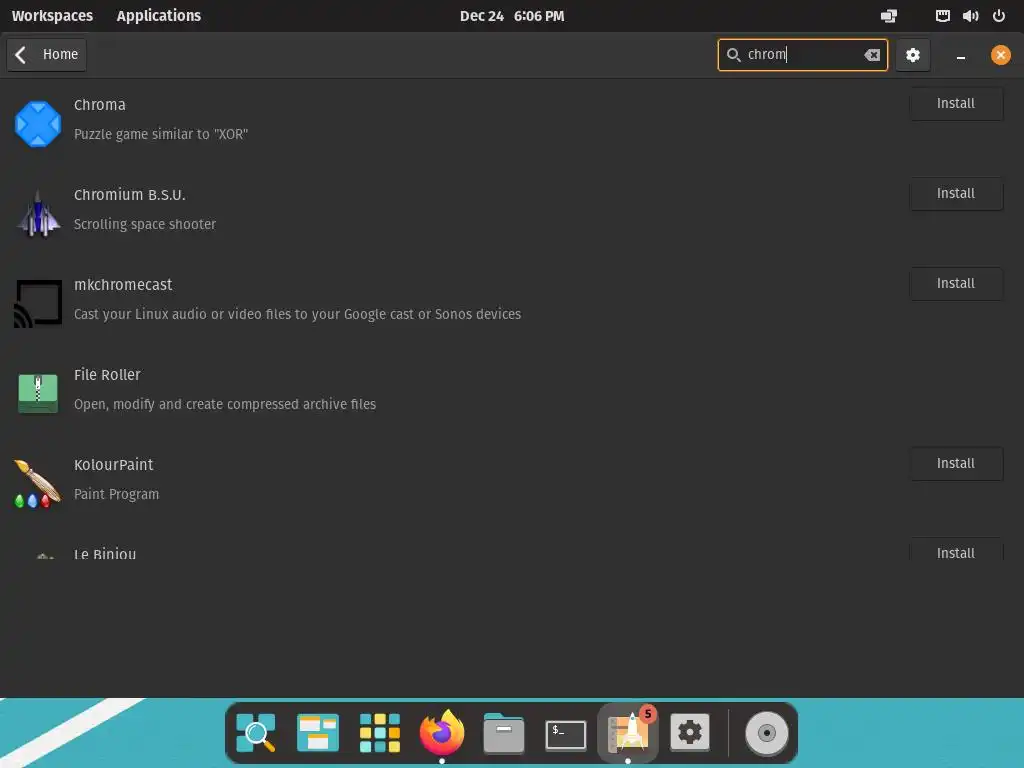Open the File Roller archive icon
The height and width of the screenshot is (768, 1024).
(x=38, y=393)
